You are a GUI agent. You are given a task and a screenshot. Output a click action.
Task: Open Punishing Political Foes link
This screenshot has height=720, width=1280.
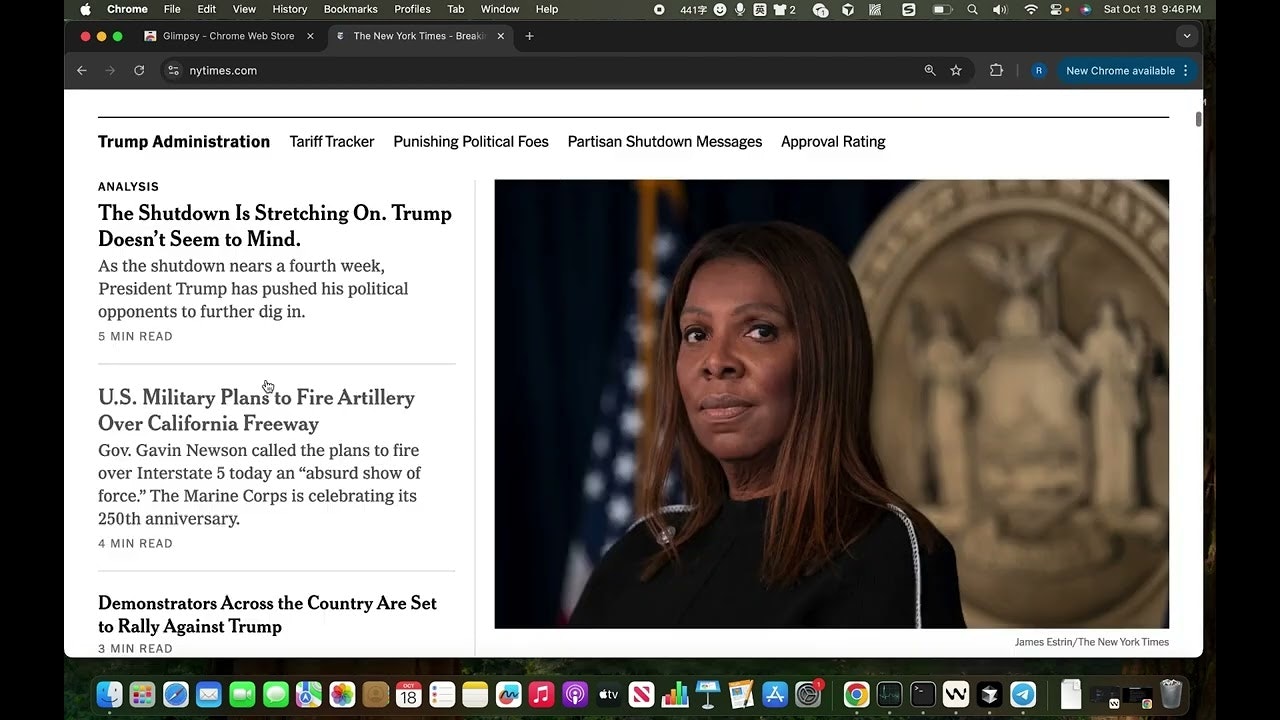[x=471, y=142]
